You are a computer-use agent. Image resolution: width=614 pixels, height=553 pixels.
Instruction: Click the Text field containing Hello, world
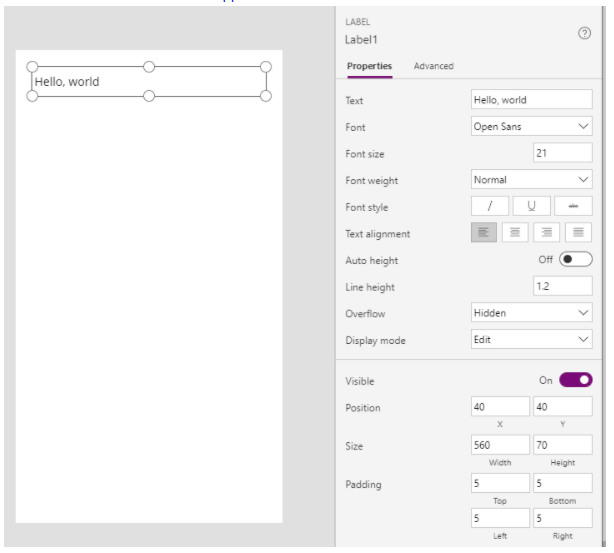click(532, 100)
